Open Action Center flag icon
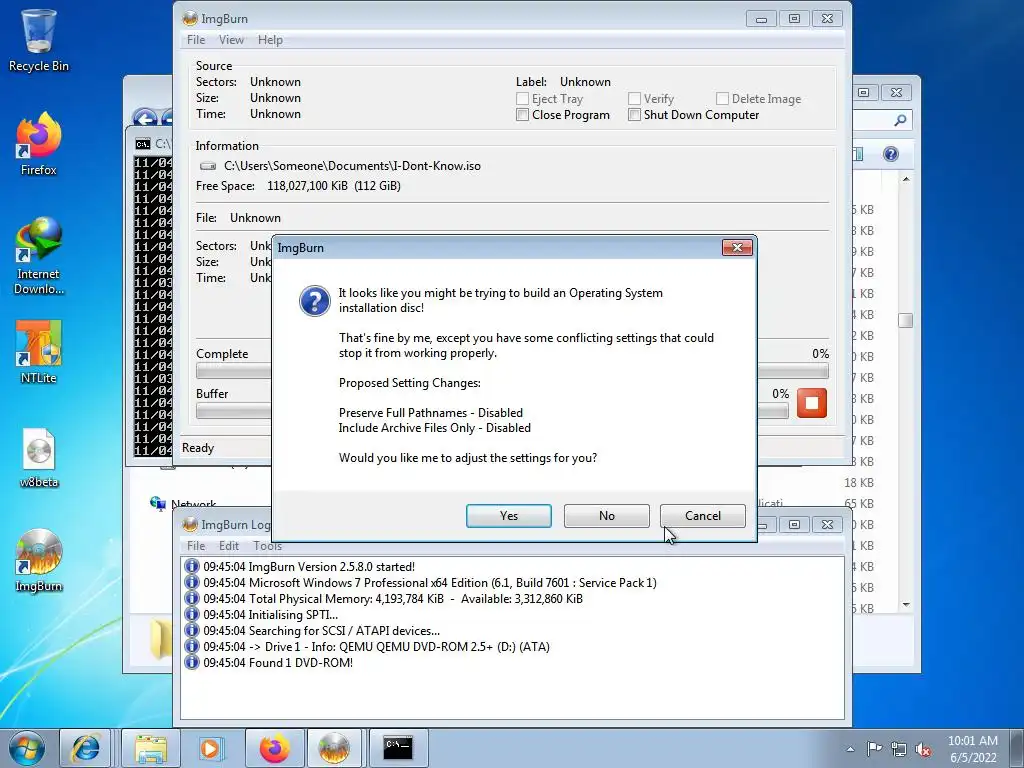The image size is (1024, 768). point(874,749)
